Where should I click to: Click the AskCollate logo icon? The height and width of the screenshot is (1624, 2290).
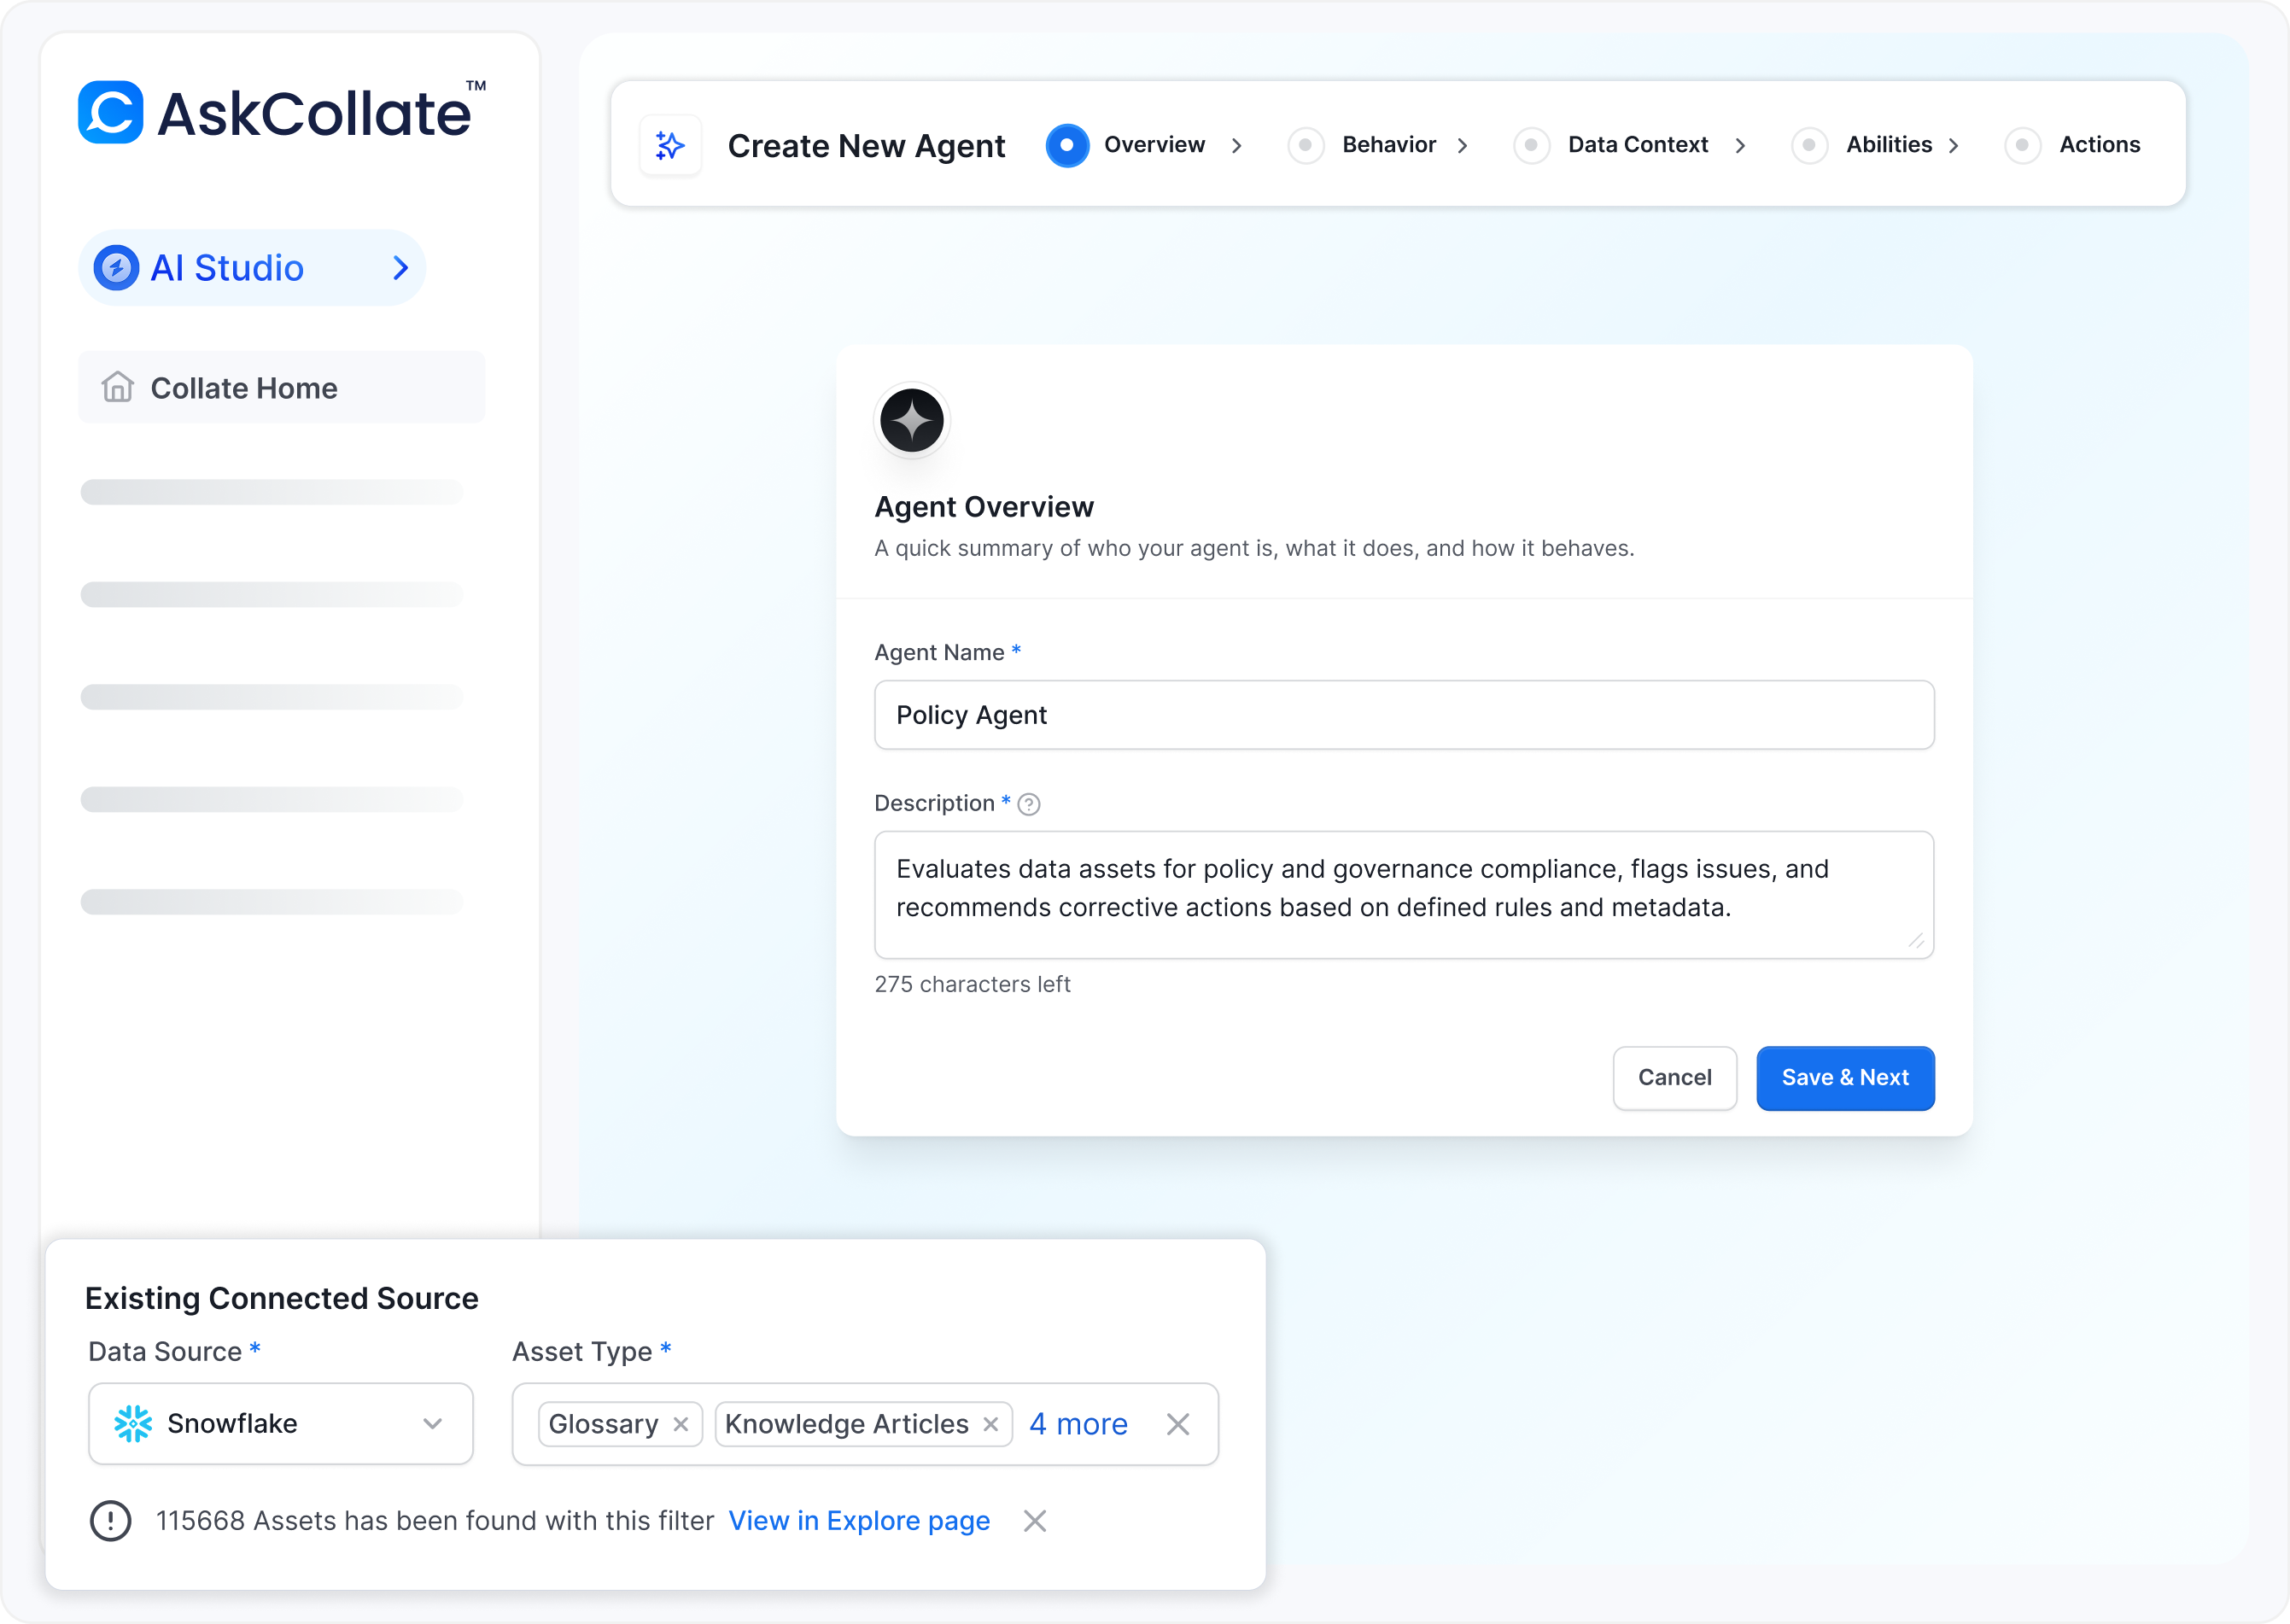[111, 112]
